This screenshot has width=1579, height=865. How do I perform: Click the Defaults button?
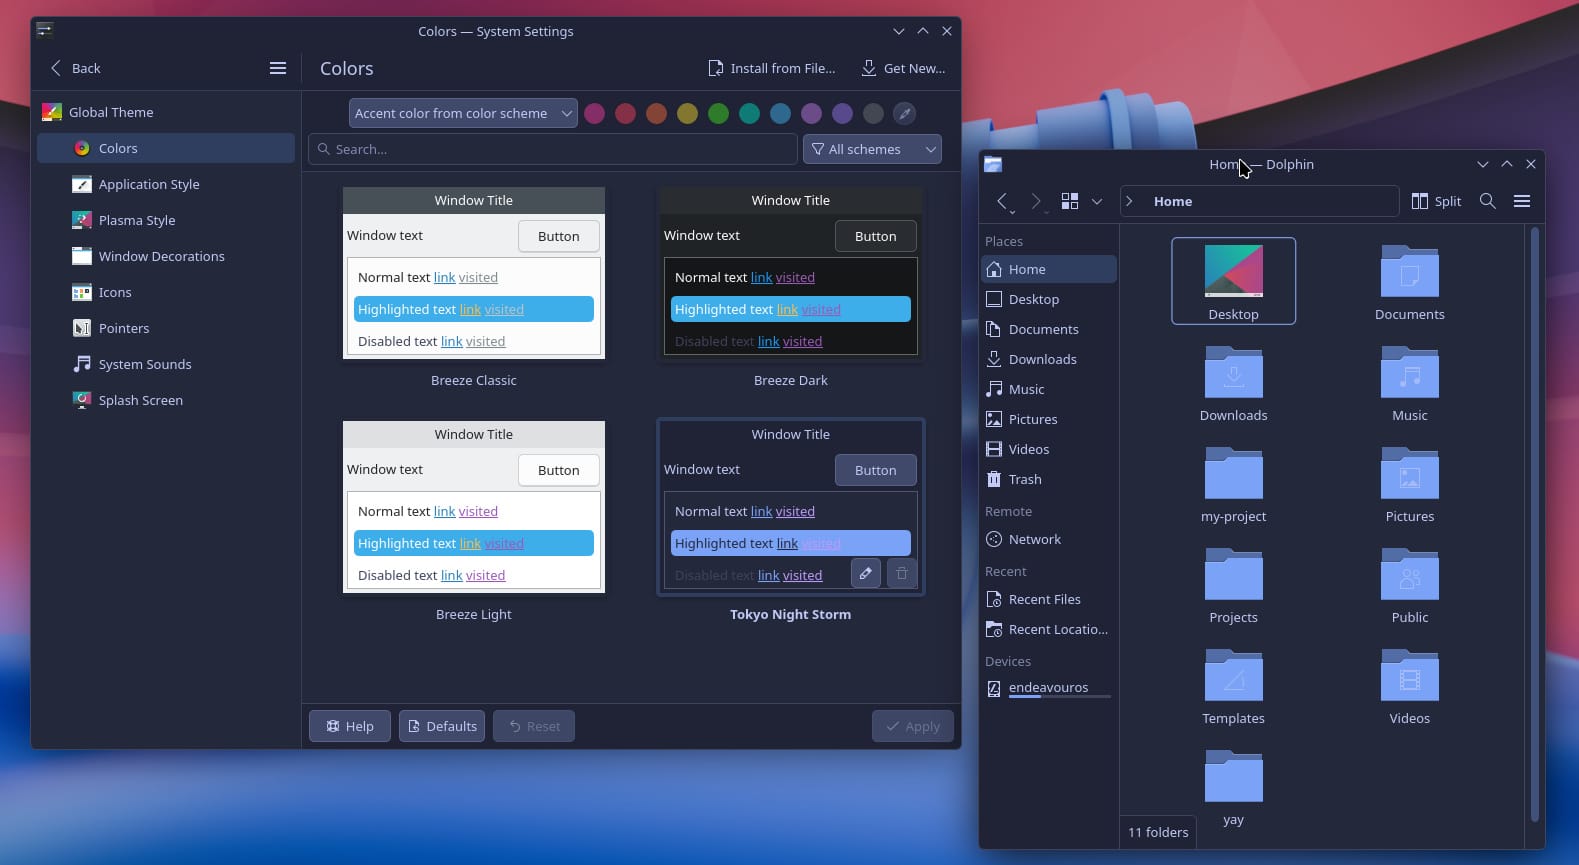tap(442, 726)
